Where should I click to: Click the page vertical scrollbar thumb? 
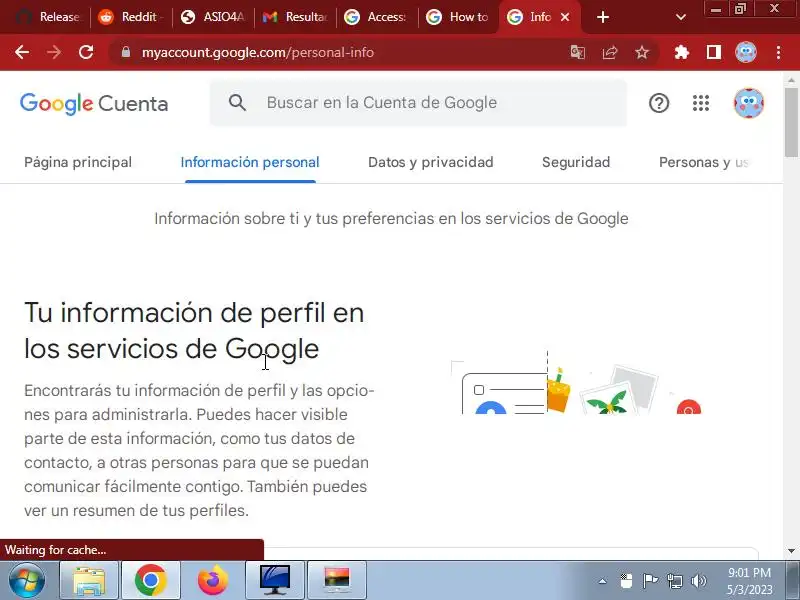[791, 122]
